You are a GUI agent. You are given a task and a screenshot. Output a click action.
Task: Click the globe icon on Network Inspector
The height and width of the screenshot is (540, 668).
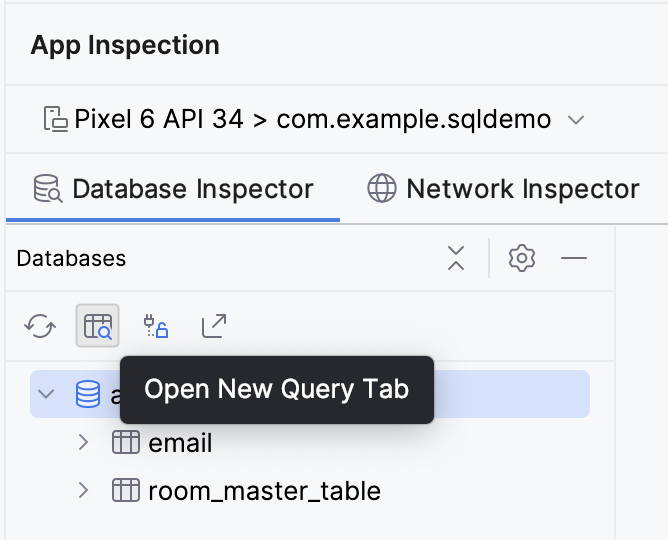[x=381, y=189]
